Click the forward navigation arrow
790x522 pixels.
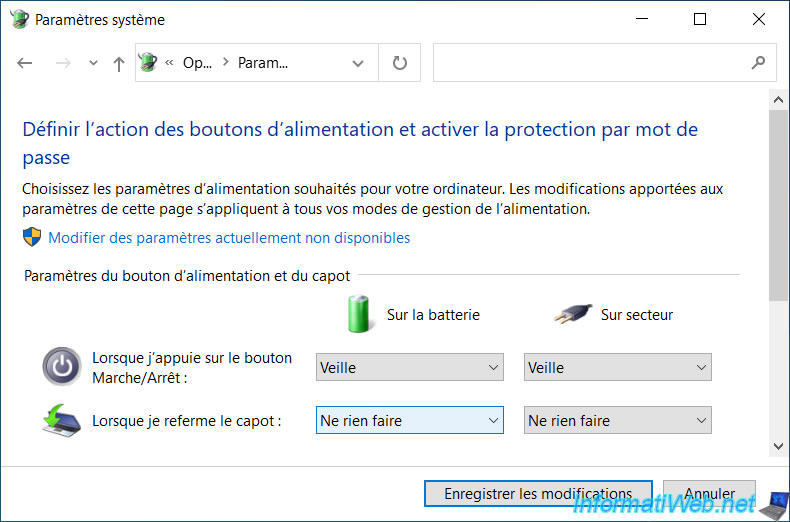click(63, 63)
